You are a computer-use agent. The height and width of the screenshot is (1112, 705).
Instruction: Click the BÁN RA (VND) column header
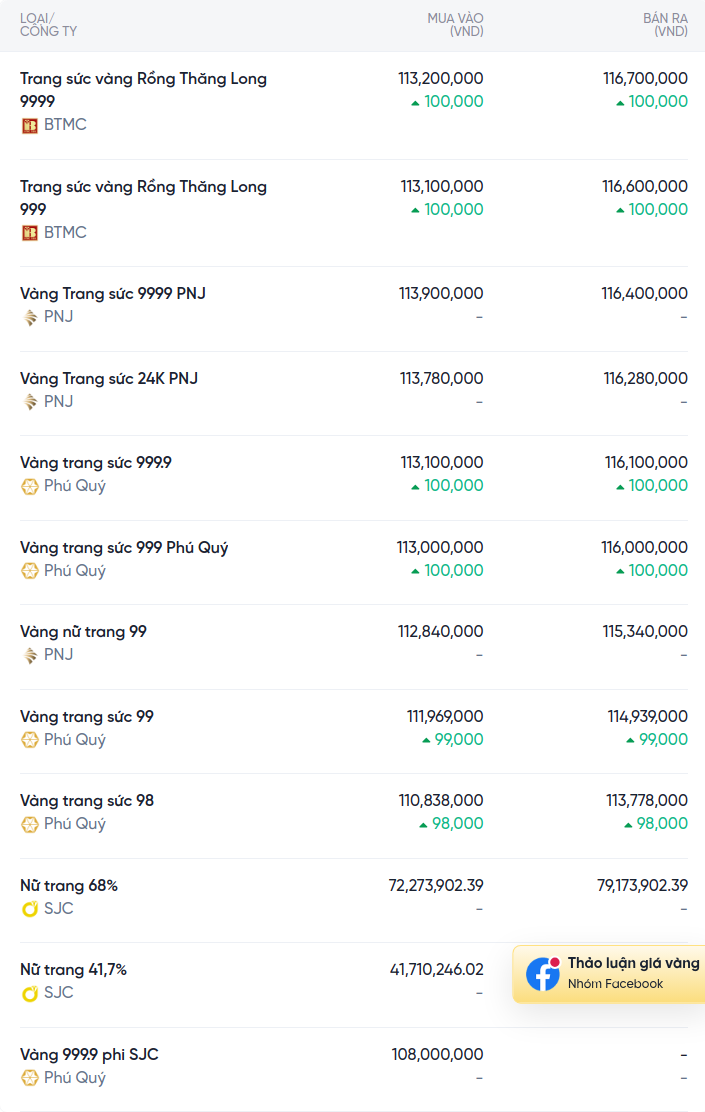coord(665,25)
